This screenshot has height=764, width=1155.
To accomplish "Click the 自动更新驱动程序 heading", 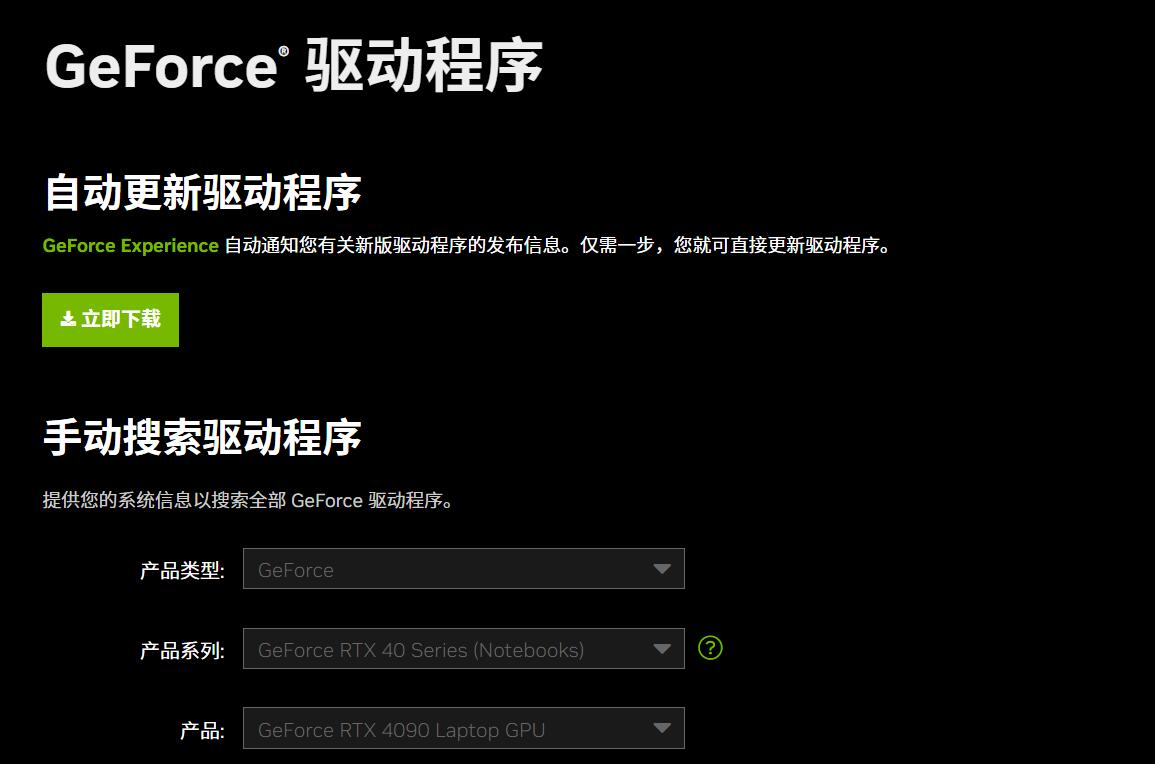I will [202, 192].
